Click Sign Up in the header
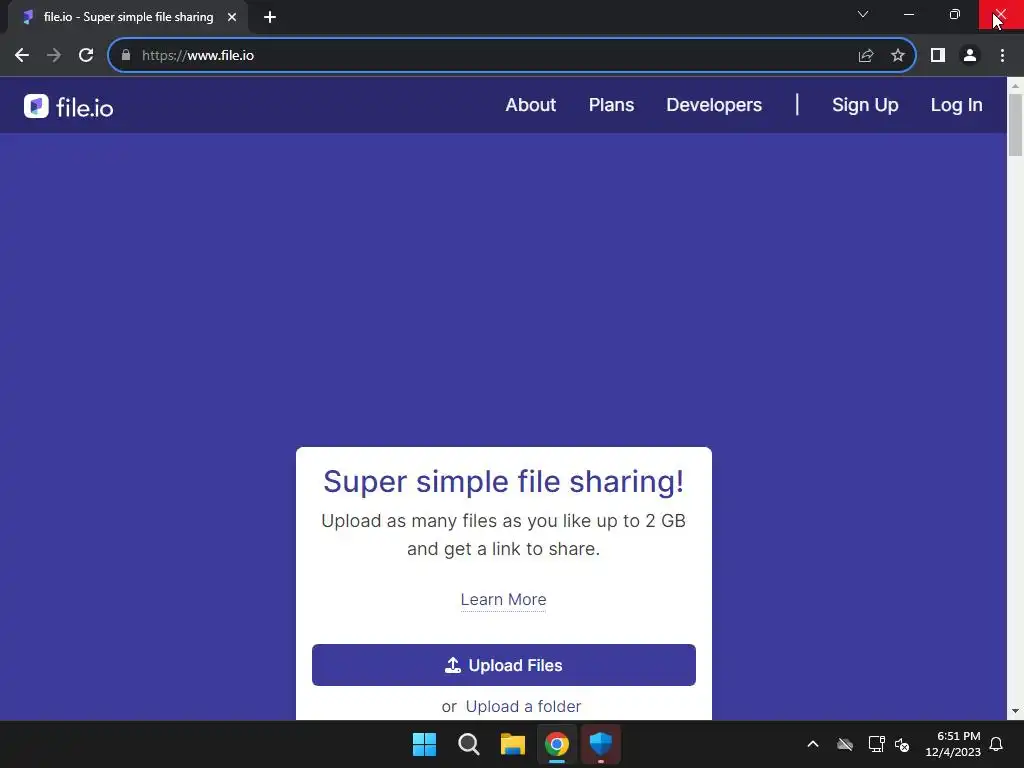 point(865,105)
